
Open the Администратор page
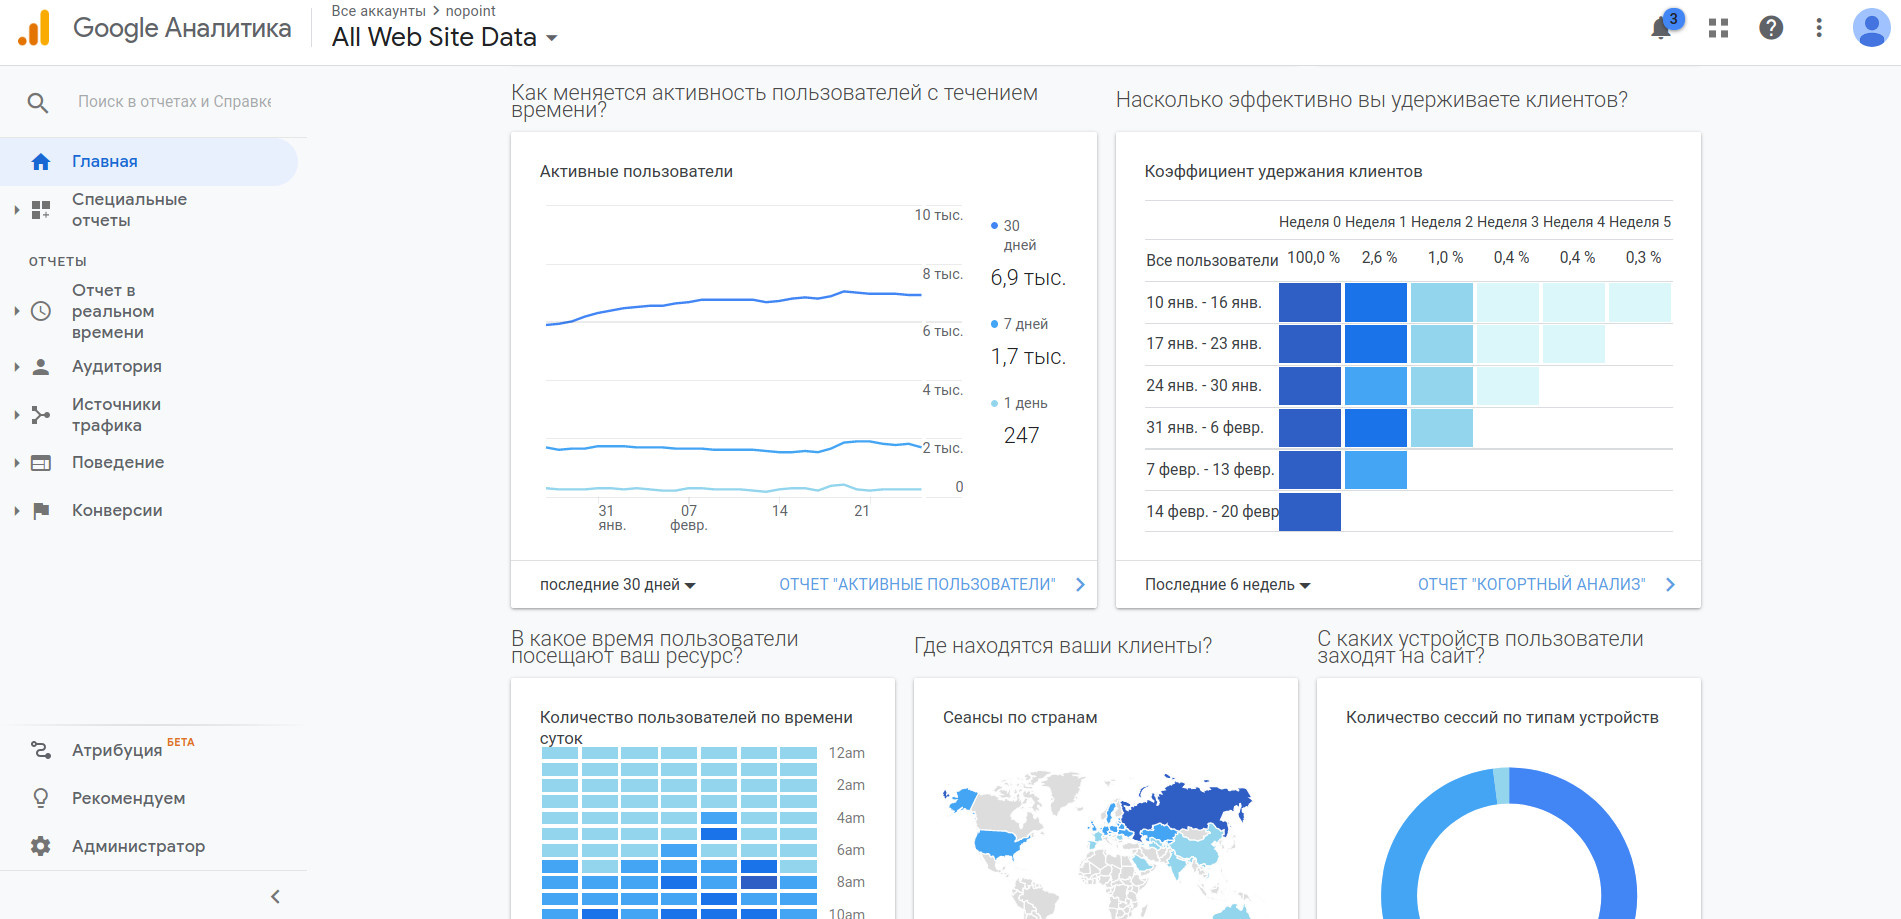pos(138,846)
